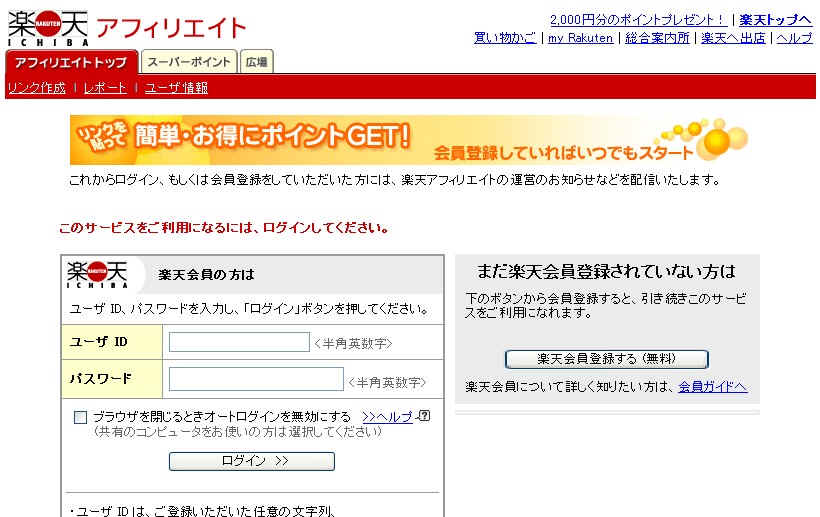Click the ユーザ ID label cell
The image size is (820, 517).
(112, 342)
